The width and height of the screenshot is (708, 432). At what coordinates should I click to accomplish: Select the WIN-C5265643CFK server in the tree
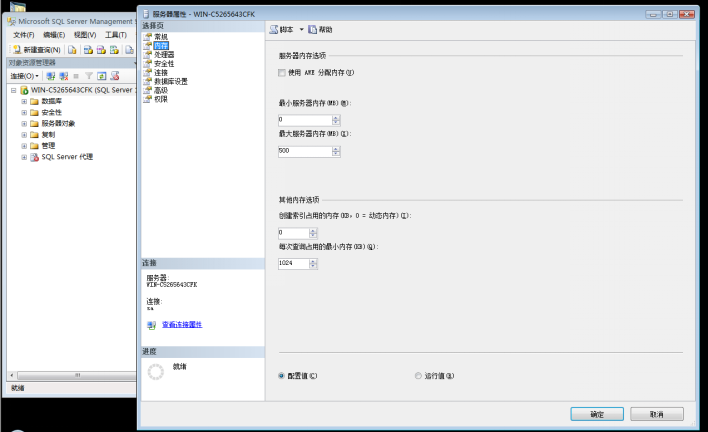coord(81,90)
